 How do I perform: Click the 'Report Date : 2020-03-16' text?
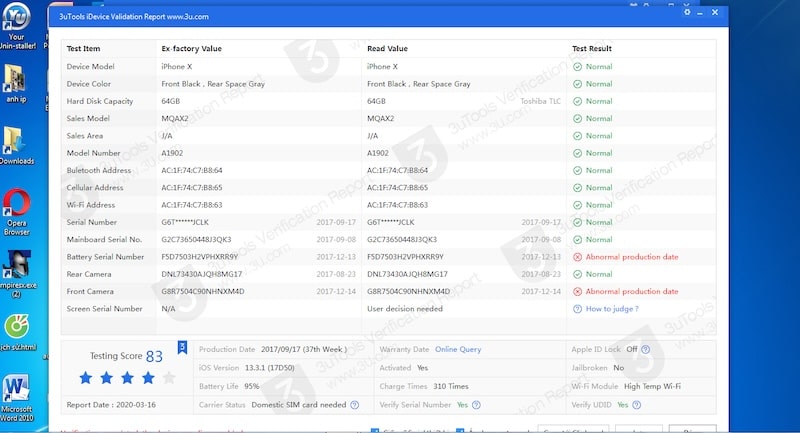111,405
